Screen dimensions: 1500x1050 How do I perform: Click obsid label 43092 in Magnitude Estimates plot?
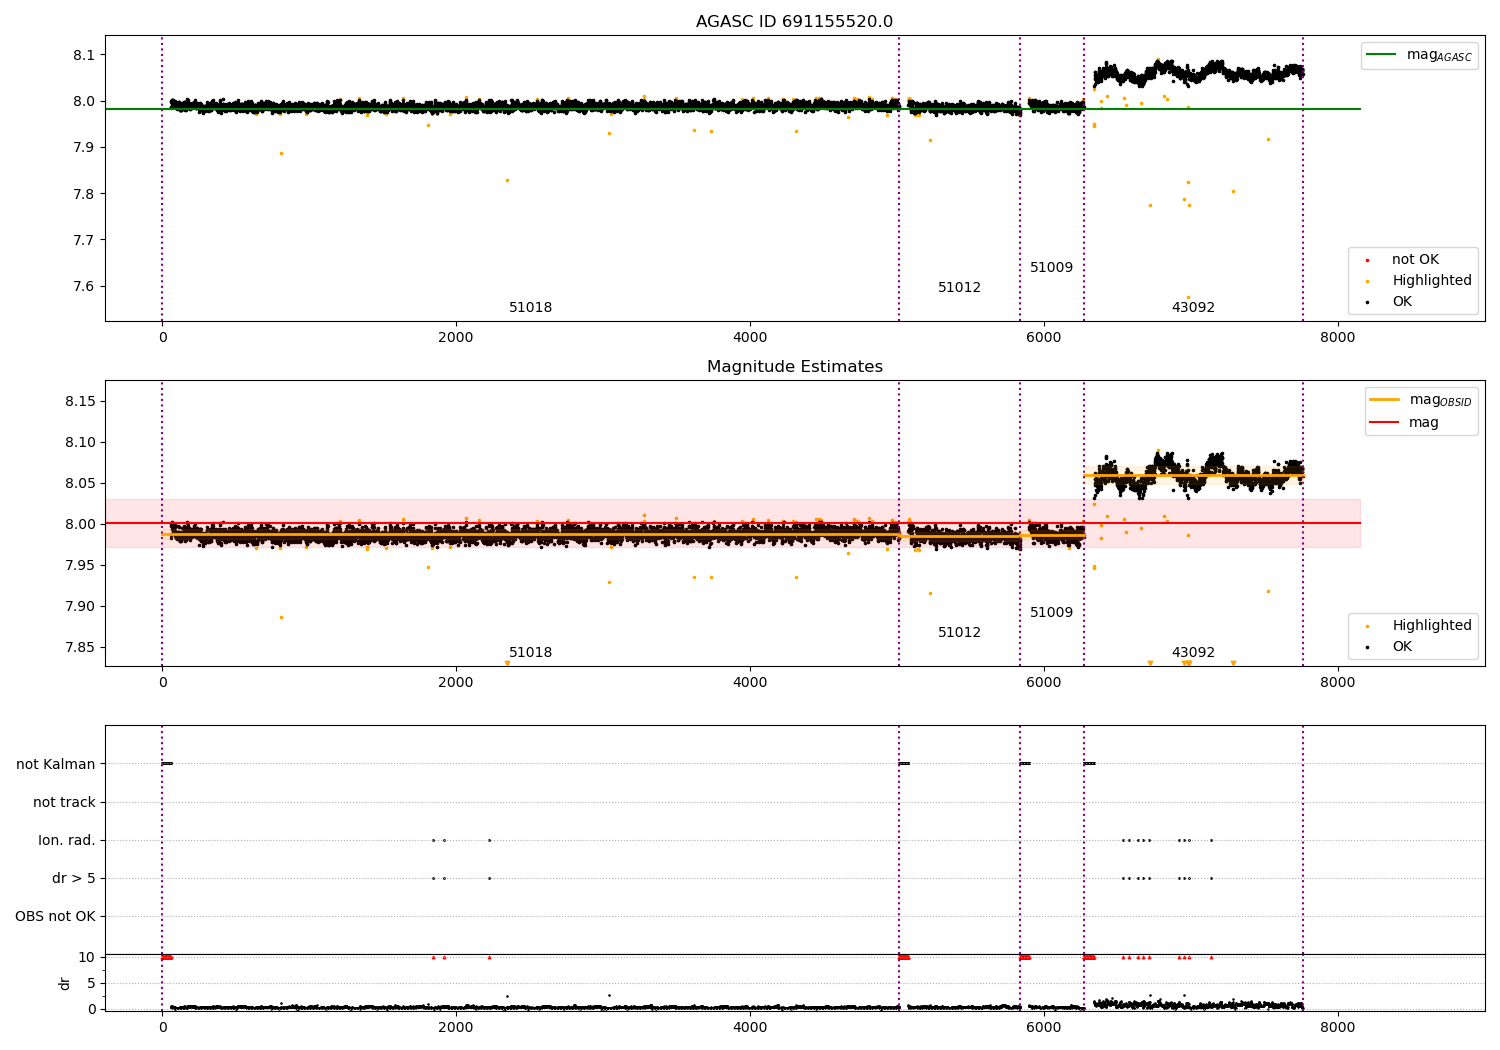1193,653
